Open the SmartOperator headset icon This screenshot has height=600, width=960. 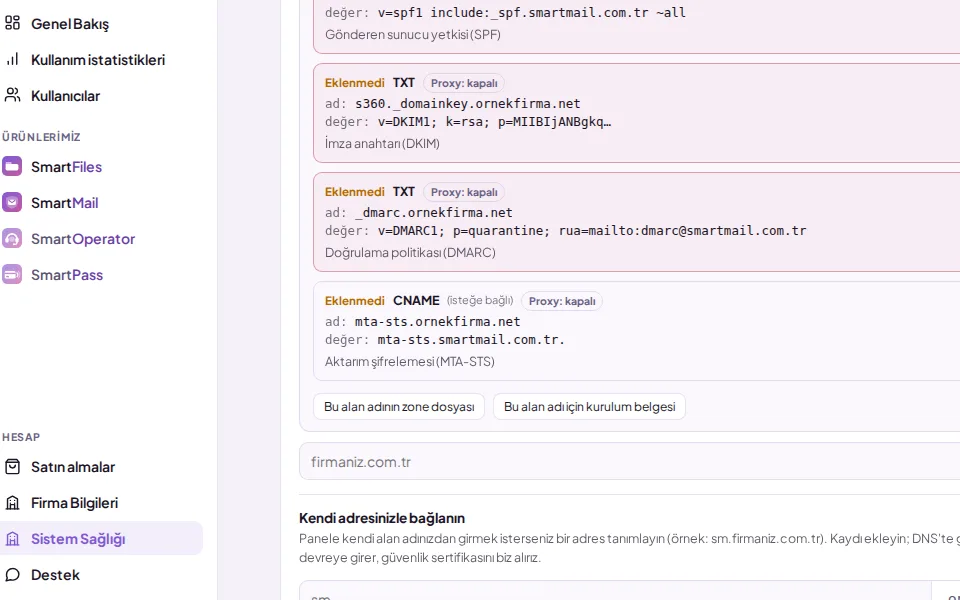[x=12, y=239]
